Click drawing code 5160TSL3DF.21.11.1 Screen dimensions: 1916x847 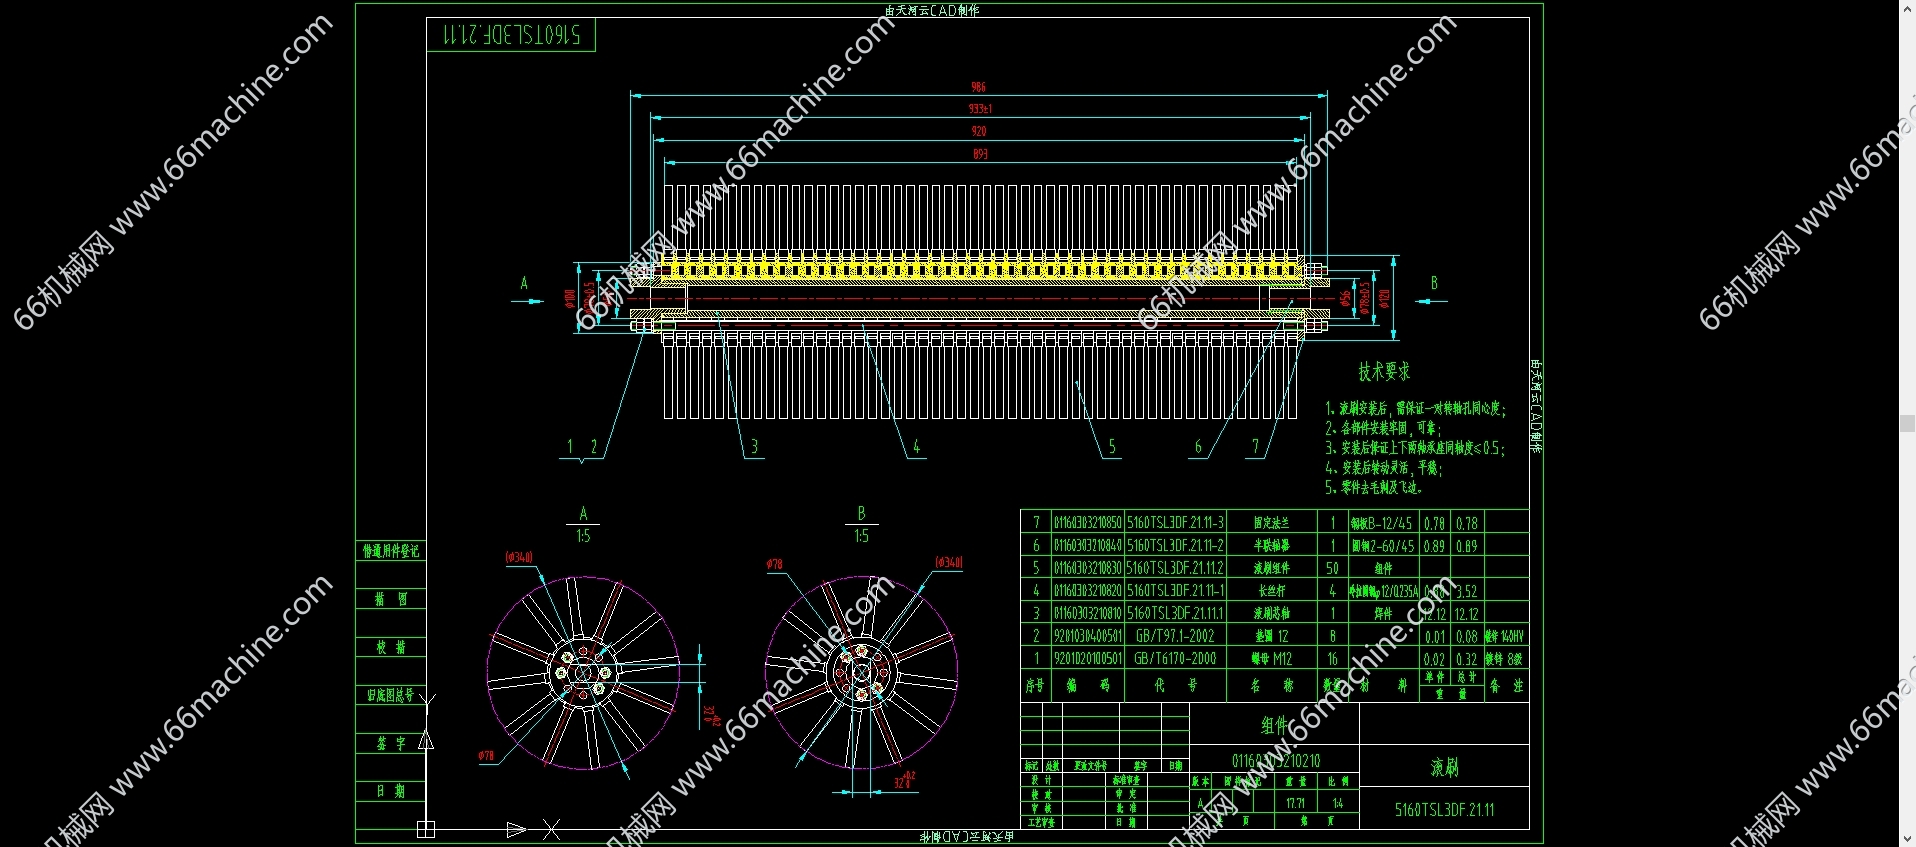tap(1175, 614)
